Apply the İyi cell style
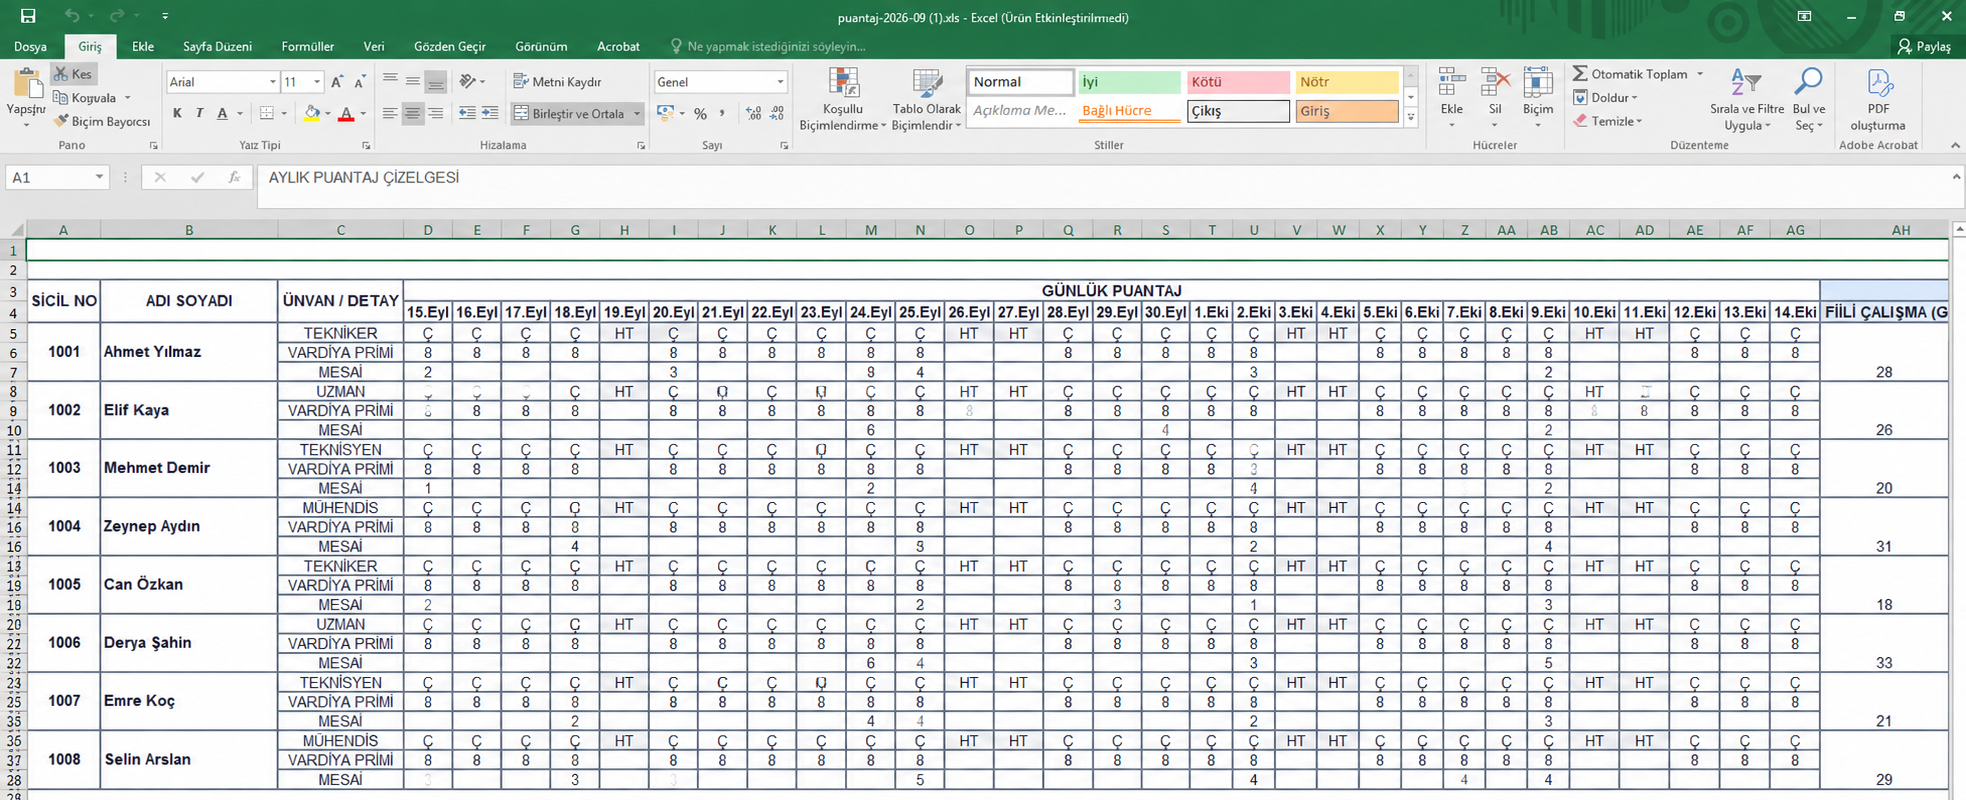The width and height of the screenshot is (1966, 800). click(x=1129, y=82)
